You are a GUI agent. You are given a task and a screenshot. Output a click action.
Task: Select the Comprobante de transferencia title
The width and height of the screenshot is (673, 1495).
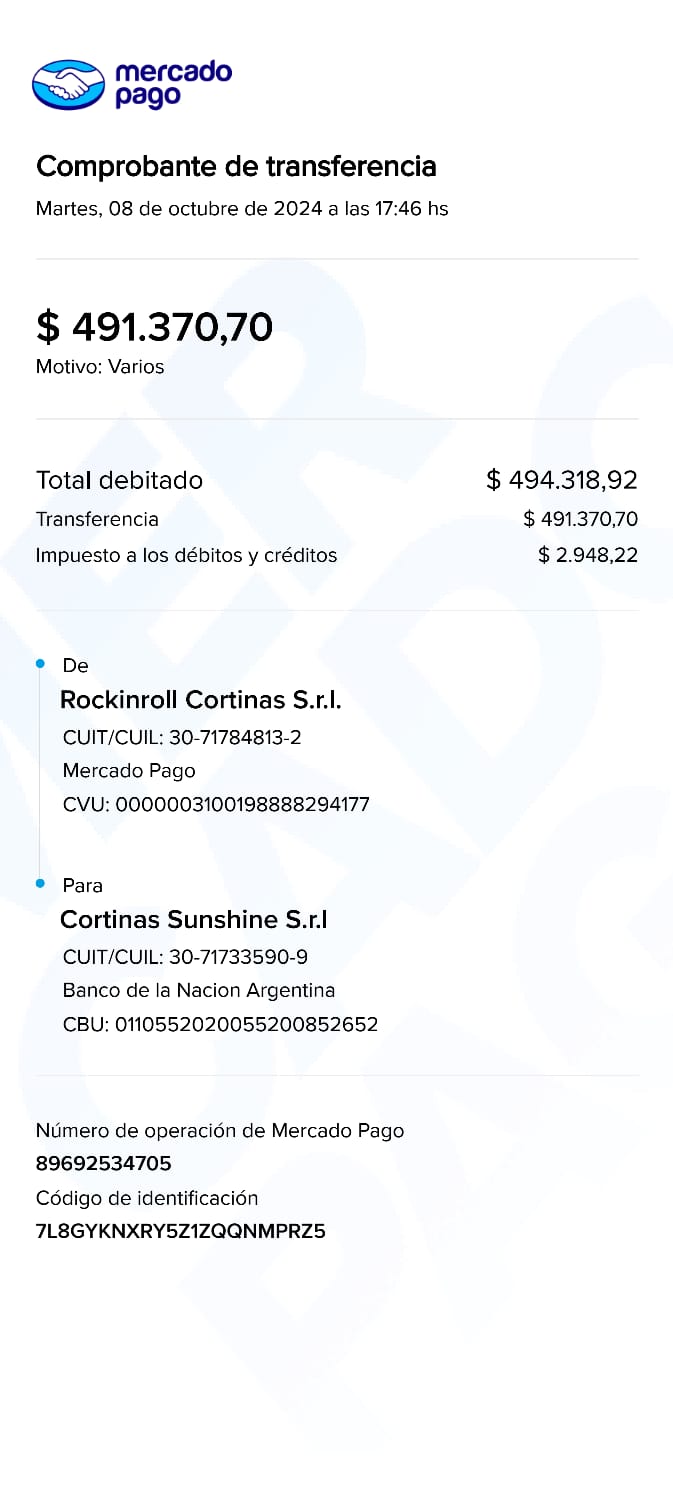pyautogui.click(x=236, y=166)
